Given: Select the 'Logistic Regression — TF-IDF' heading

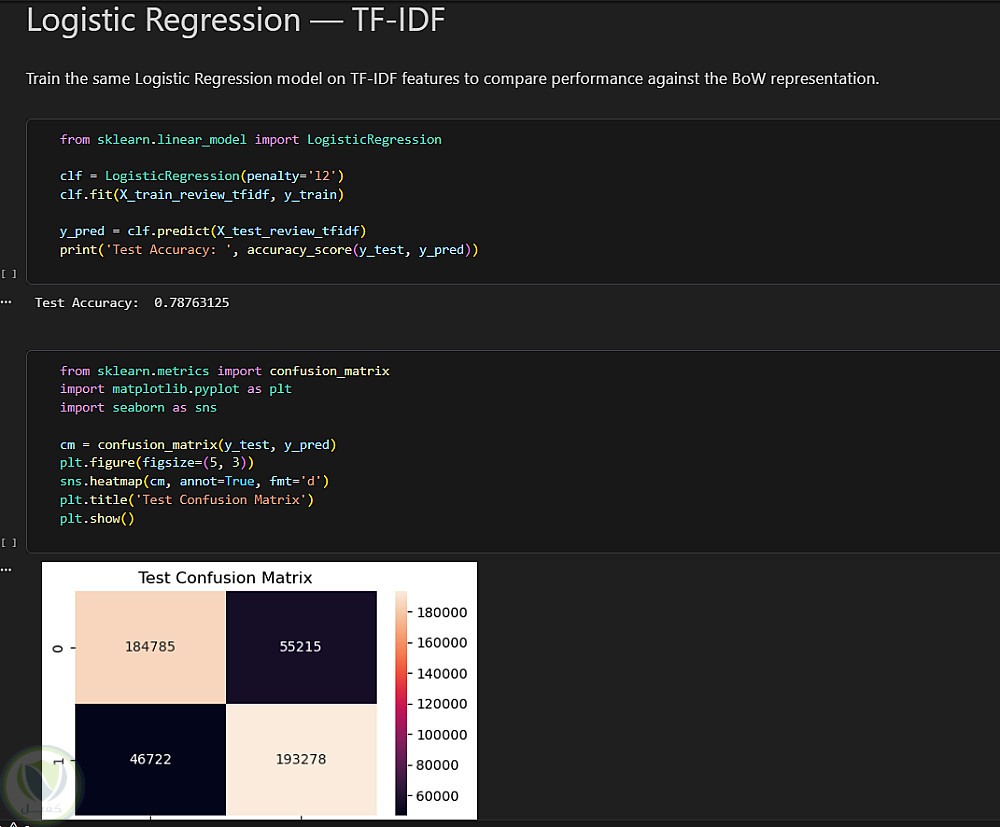Looking at the screenshot, I should pyautogui.click(x=235, y=20).
